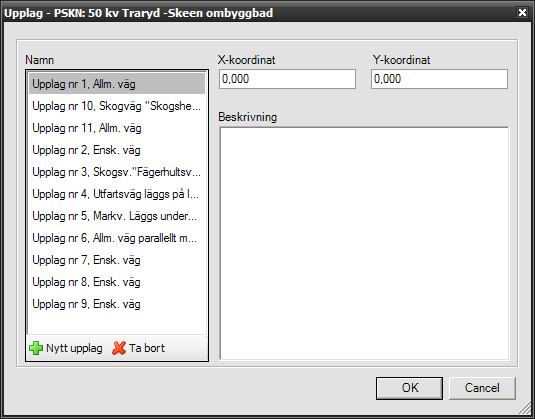Select Upplag nr 2, Ensk. väg

click(x=117, y=150)
